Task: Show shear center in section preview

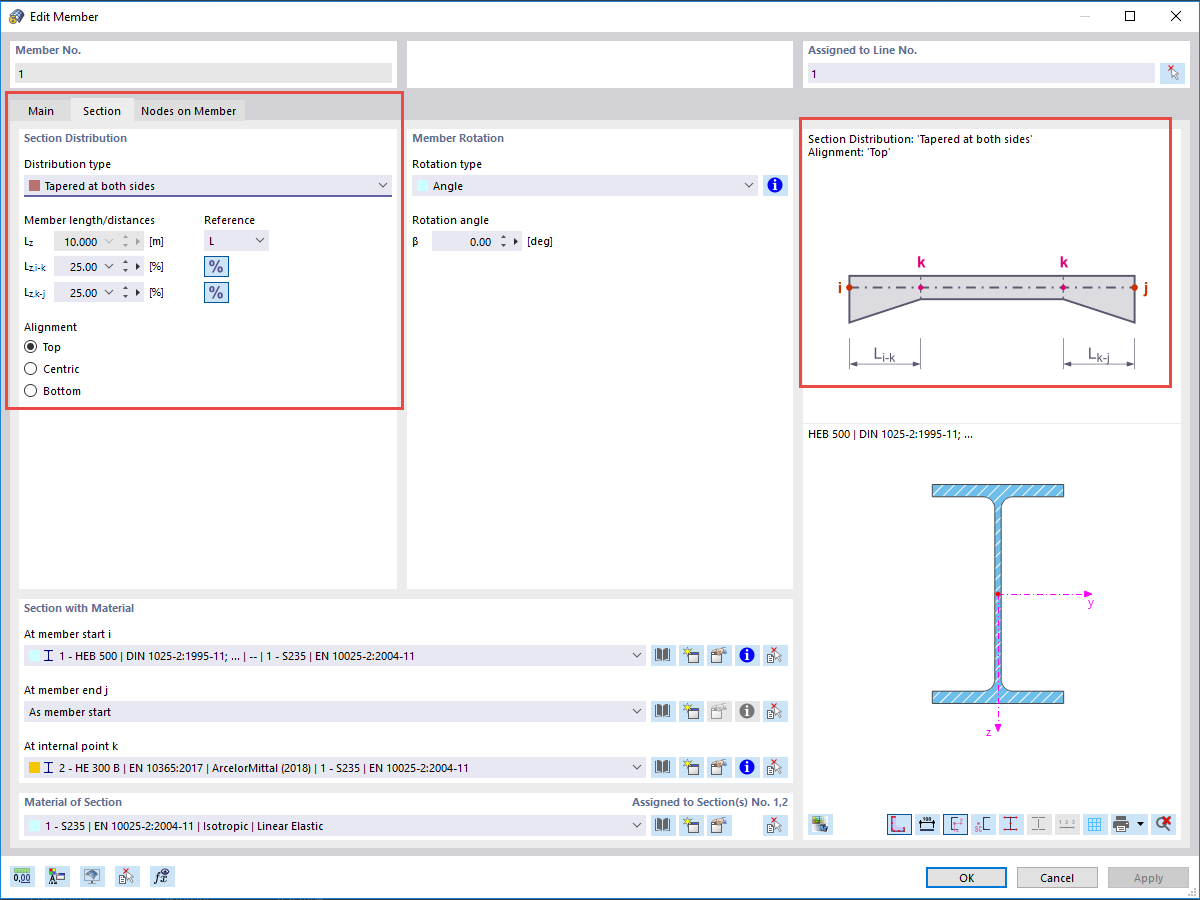Action: [x=983, y=824]
